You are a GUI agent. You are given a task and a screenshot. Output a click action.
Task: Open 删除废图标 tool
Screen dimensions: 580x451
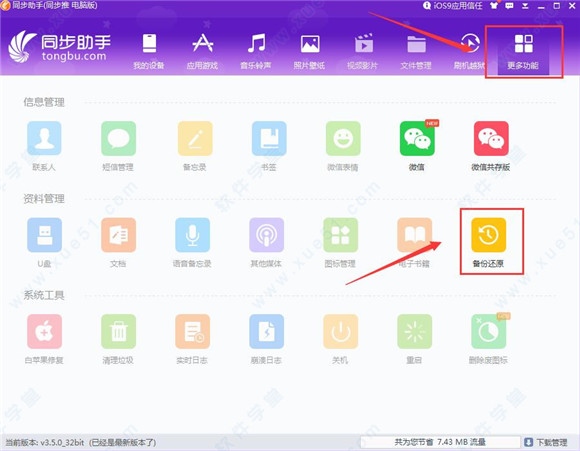(488, 331)
